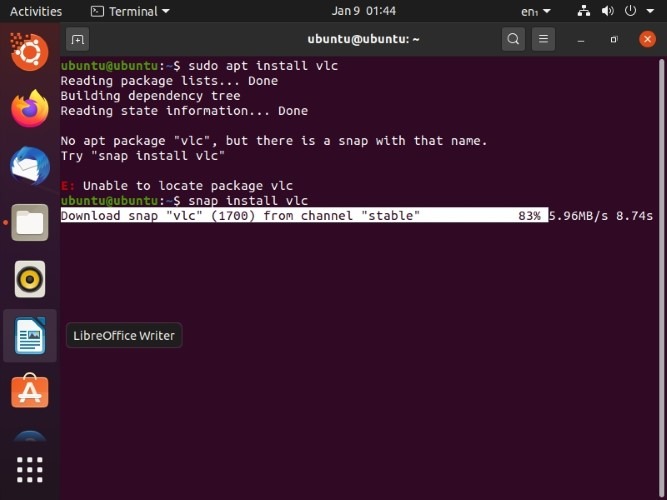This screenshot has height=500, width=667.
Task: Click the power icon in top bar
Action: tap(630, 11)
